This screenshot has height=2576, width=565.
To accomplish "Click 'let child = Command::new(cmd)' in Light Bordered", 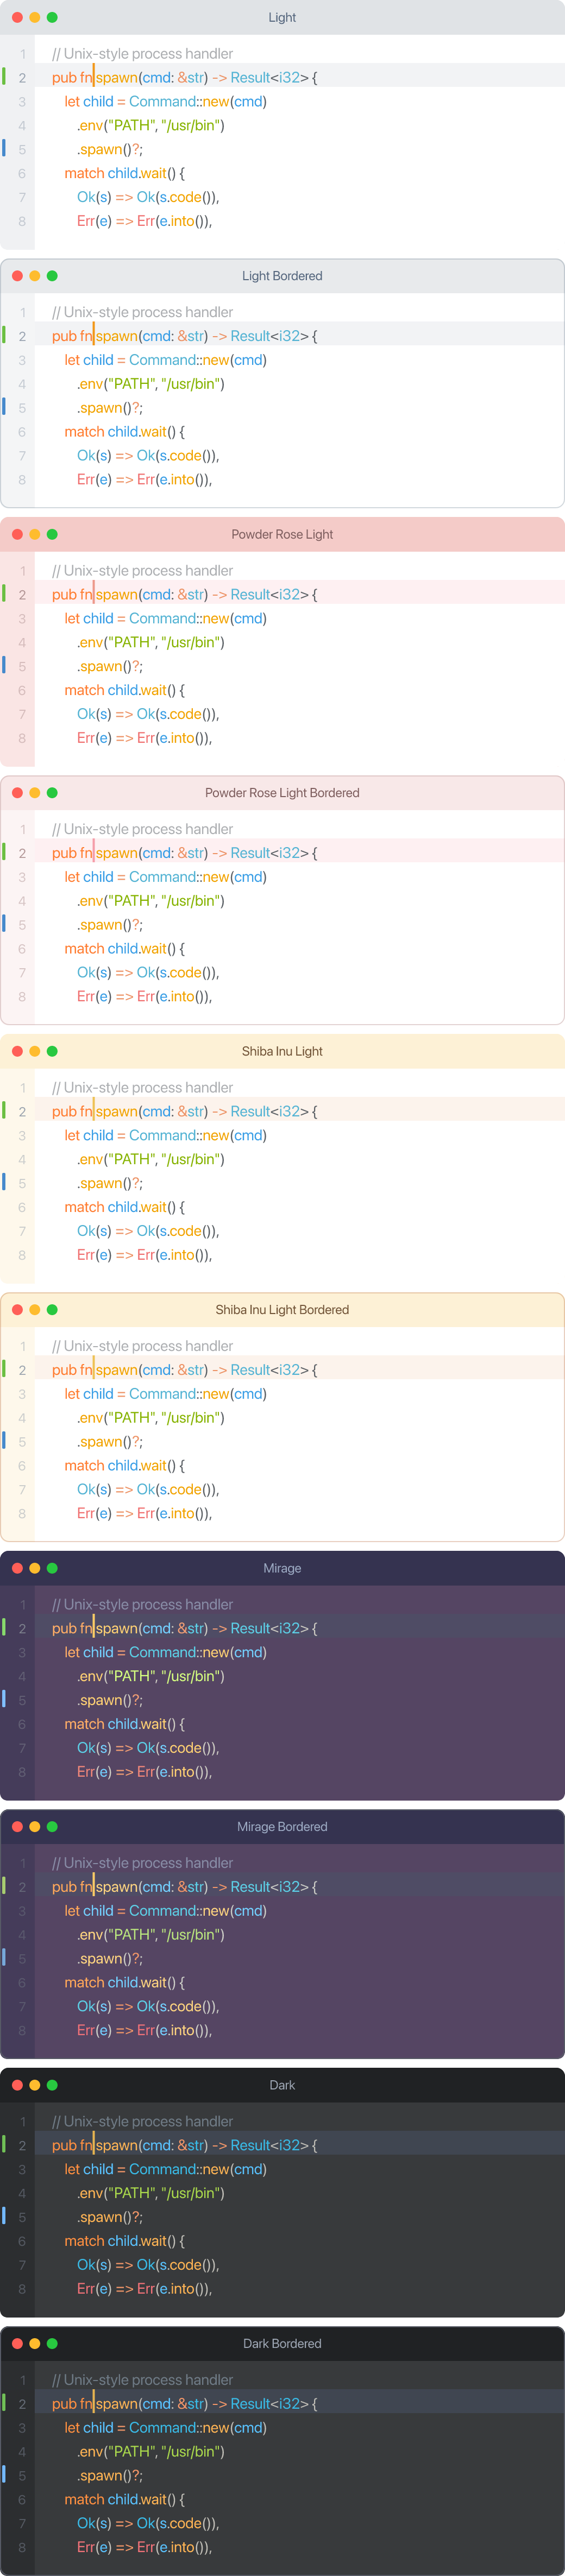I will [x=165, y=360].
